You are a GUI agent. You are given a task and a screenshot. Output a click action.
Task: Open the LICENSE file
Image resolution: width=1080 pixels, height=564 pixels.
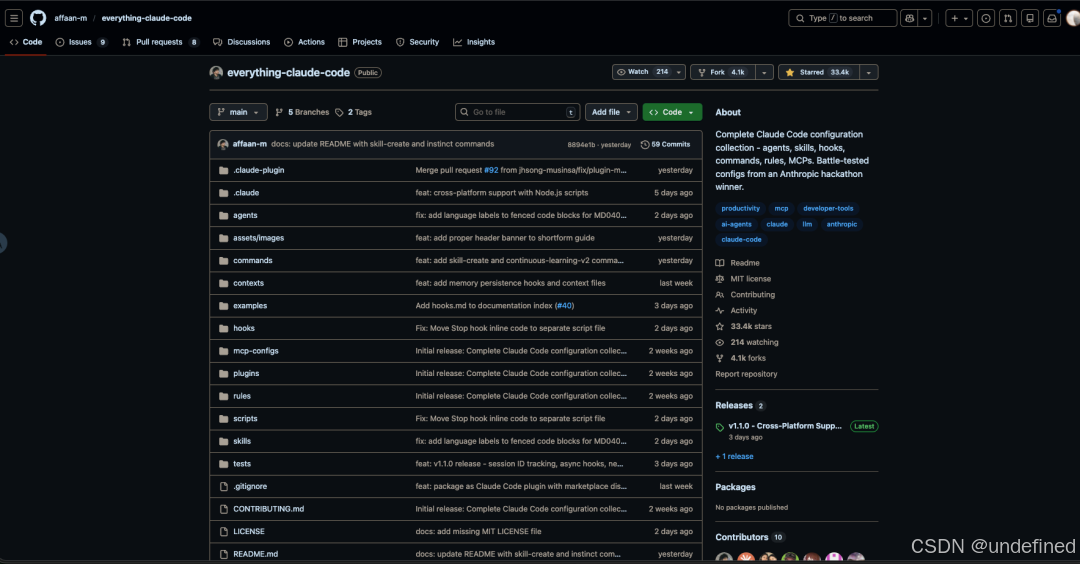pyautogui.click(x=249, y=532)
